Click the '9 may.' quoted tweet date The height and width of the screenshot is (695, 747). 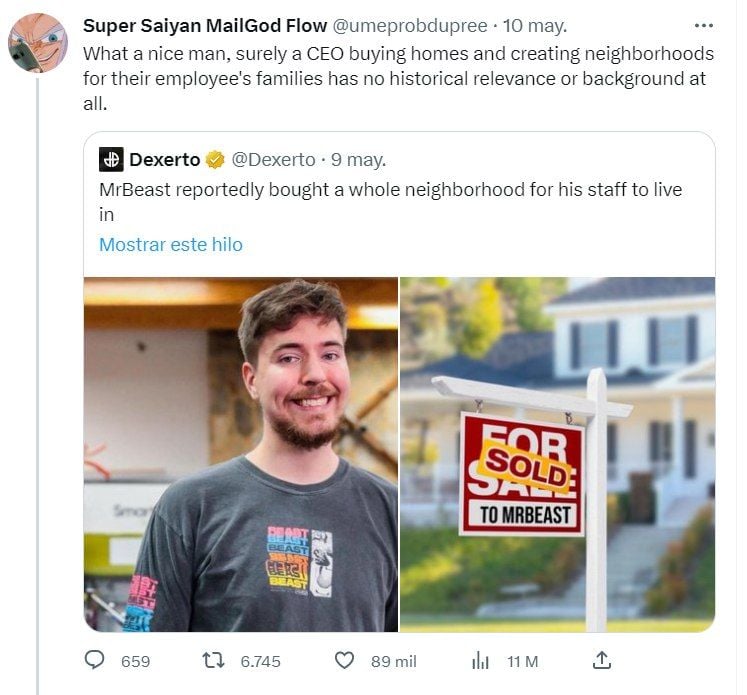click(x=358, y=159)
